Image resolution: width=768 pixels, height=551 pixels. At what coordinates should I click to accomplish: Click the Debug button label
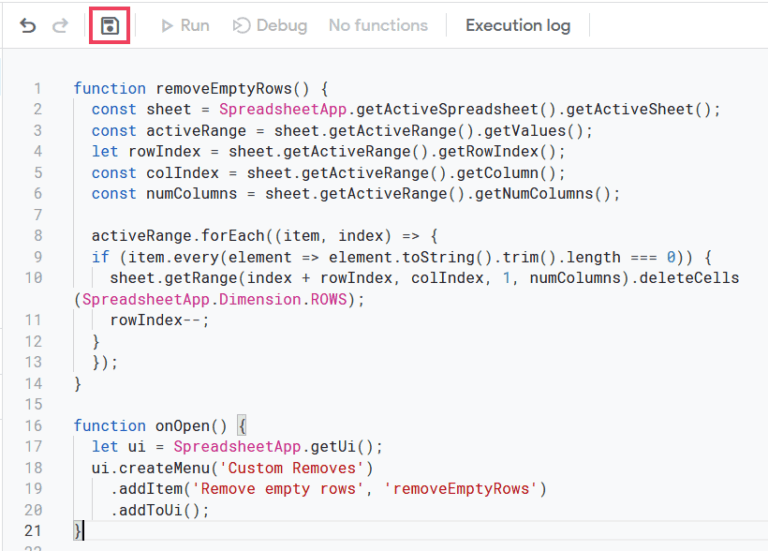pos(282,25)
